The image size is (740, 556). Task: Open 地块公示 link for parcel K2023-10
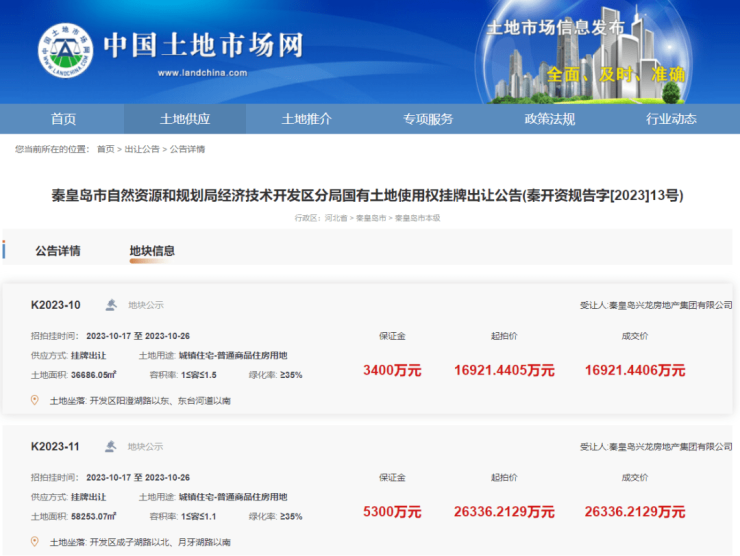click(x=145, y=305)
